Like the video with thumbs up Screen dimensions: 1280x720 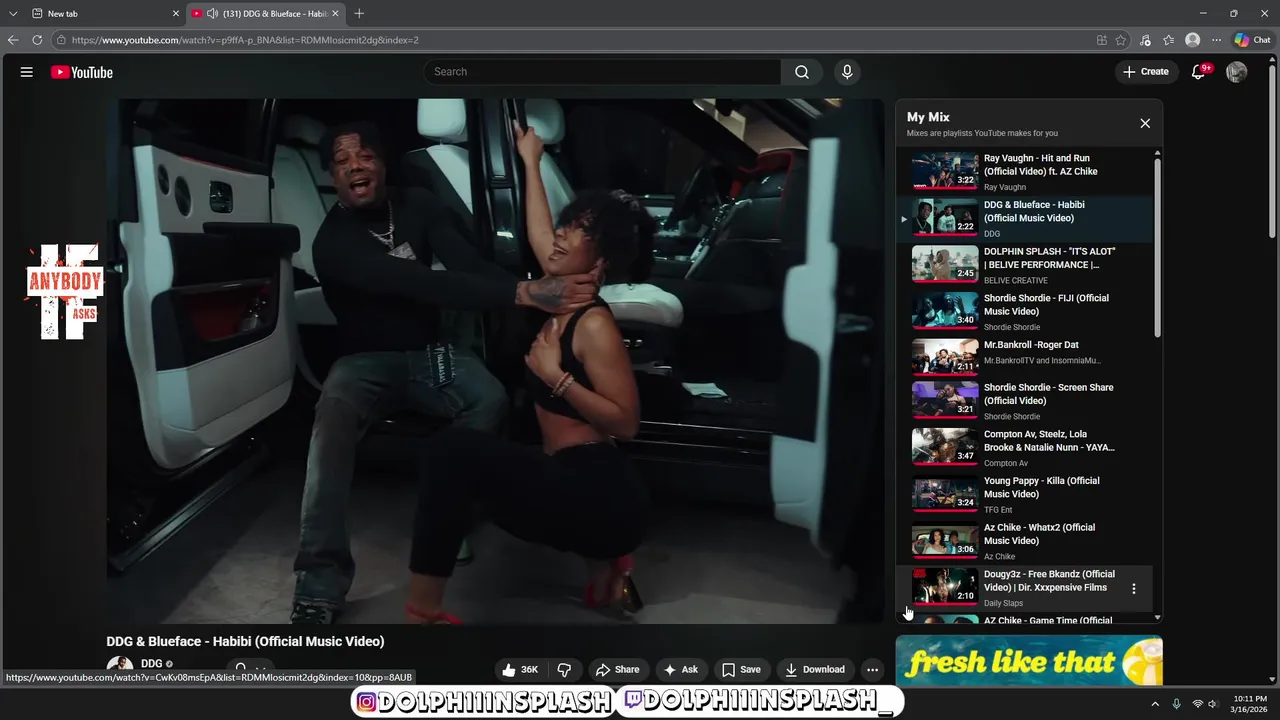pyautogui.click(x=521, y=670)
